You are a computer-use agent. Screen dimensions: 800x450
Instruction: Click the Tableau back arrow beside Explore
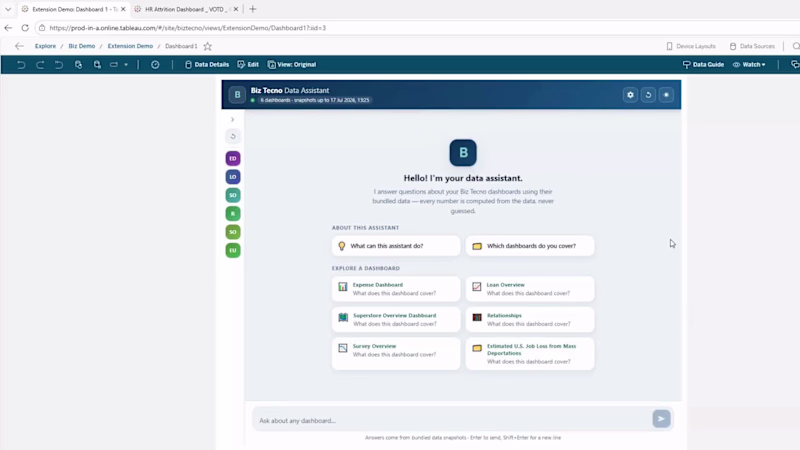pos(19,46)
